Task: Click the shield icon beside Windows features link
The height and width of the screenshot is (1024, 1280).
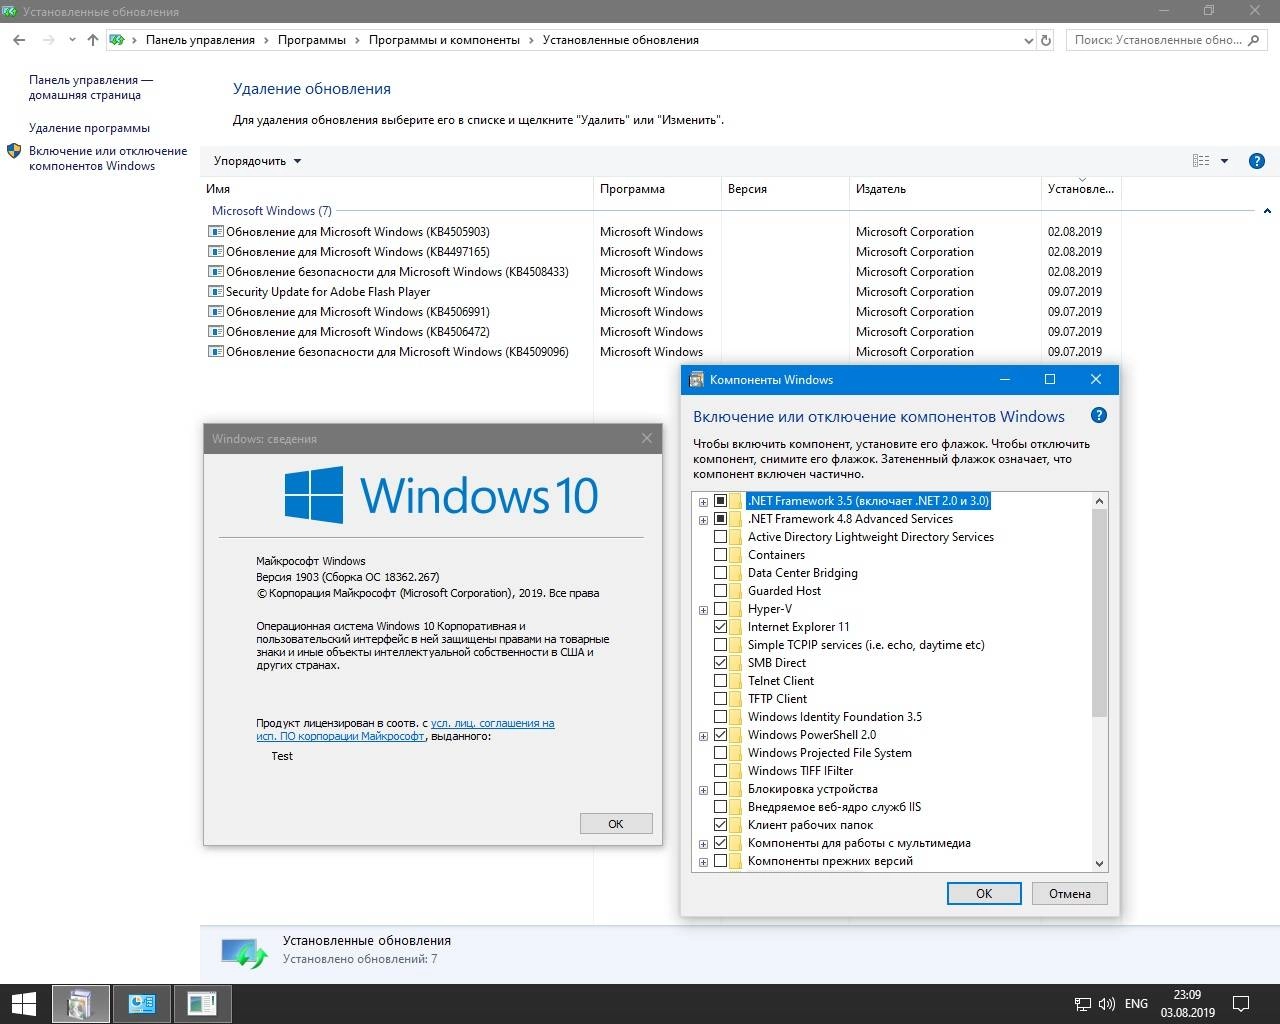Action: tap(14, 151)
